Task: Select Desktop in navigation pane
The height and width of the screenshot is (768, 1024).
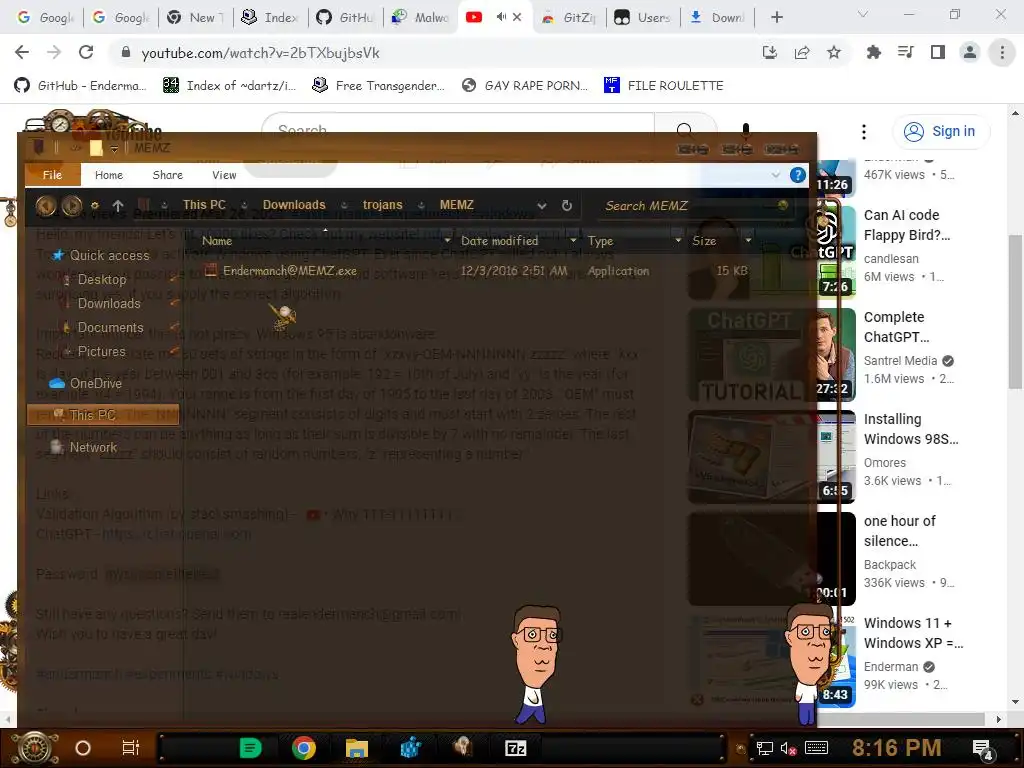Action: [95, 280]
